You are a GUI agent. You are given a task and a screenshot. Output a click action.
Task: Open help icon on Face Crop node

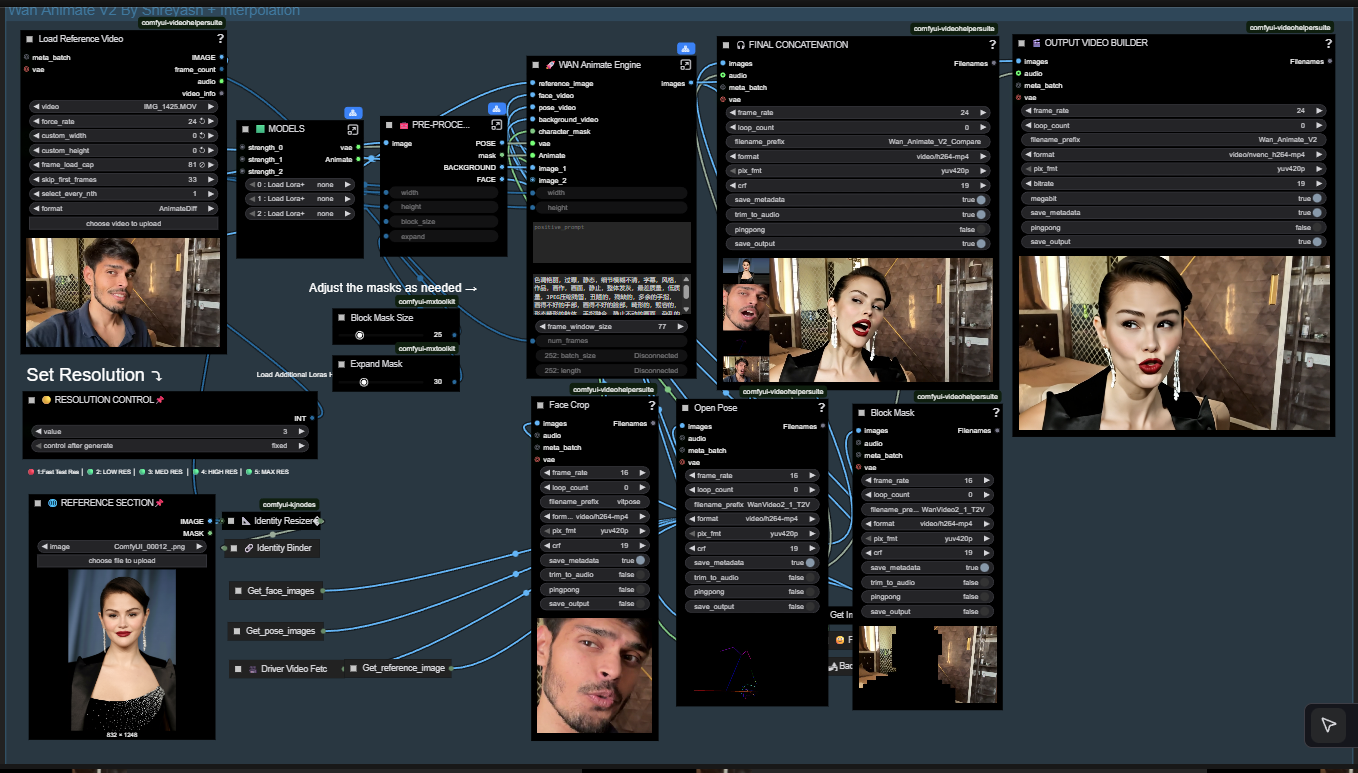pyautogui.click(x=652, y=405)
